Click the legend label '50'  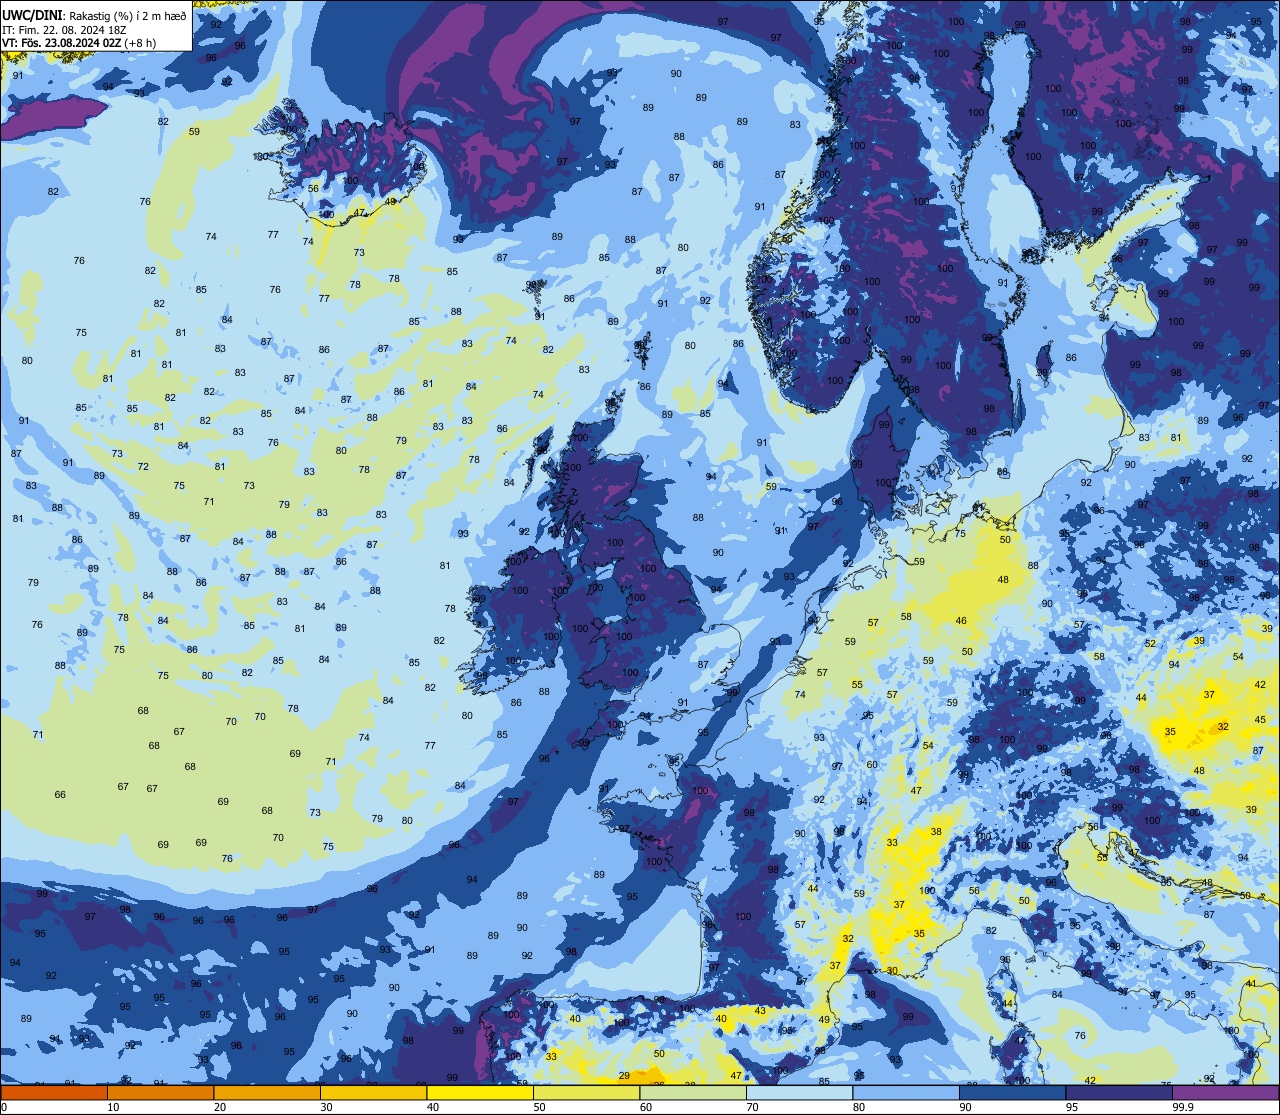(x=539, y=1107)
